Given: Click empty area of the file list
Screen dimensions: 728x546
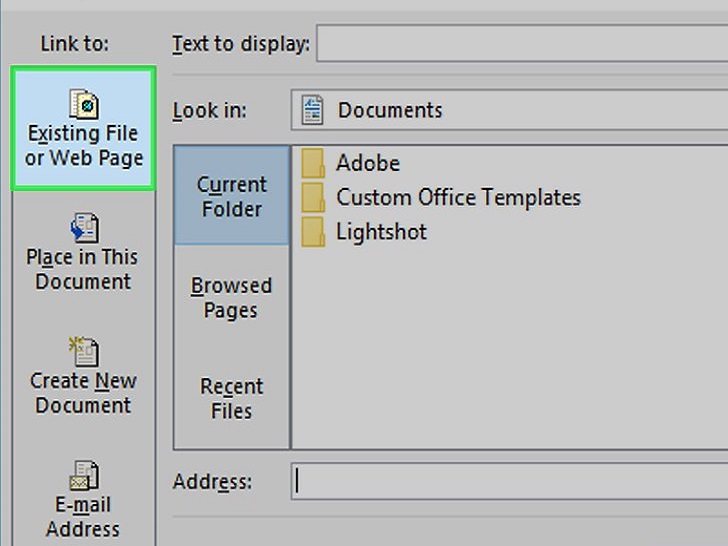Looking at the screenshot, I should pyautogui.click(x=511, y=348).
